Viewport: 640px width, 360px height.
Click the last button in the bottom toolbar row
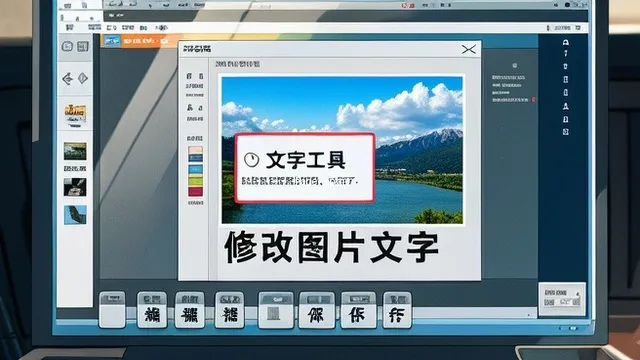[x=397, y=310]
